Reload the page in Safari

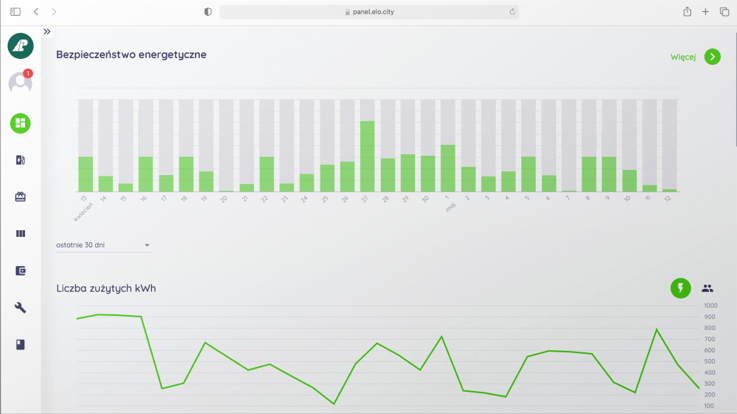512,12
